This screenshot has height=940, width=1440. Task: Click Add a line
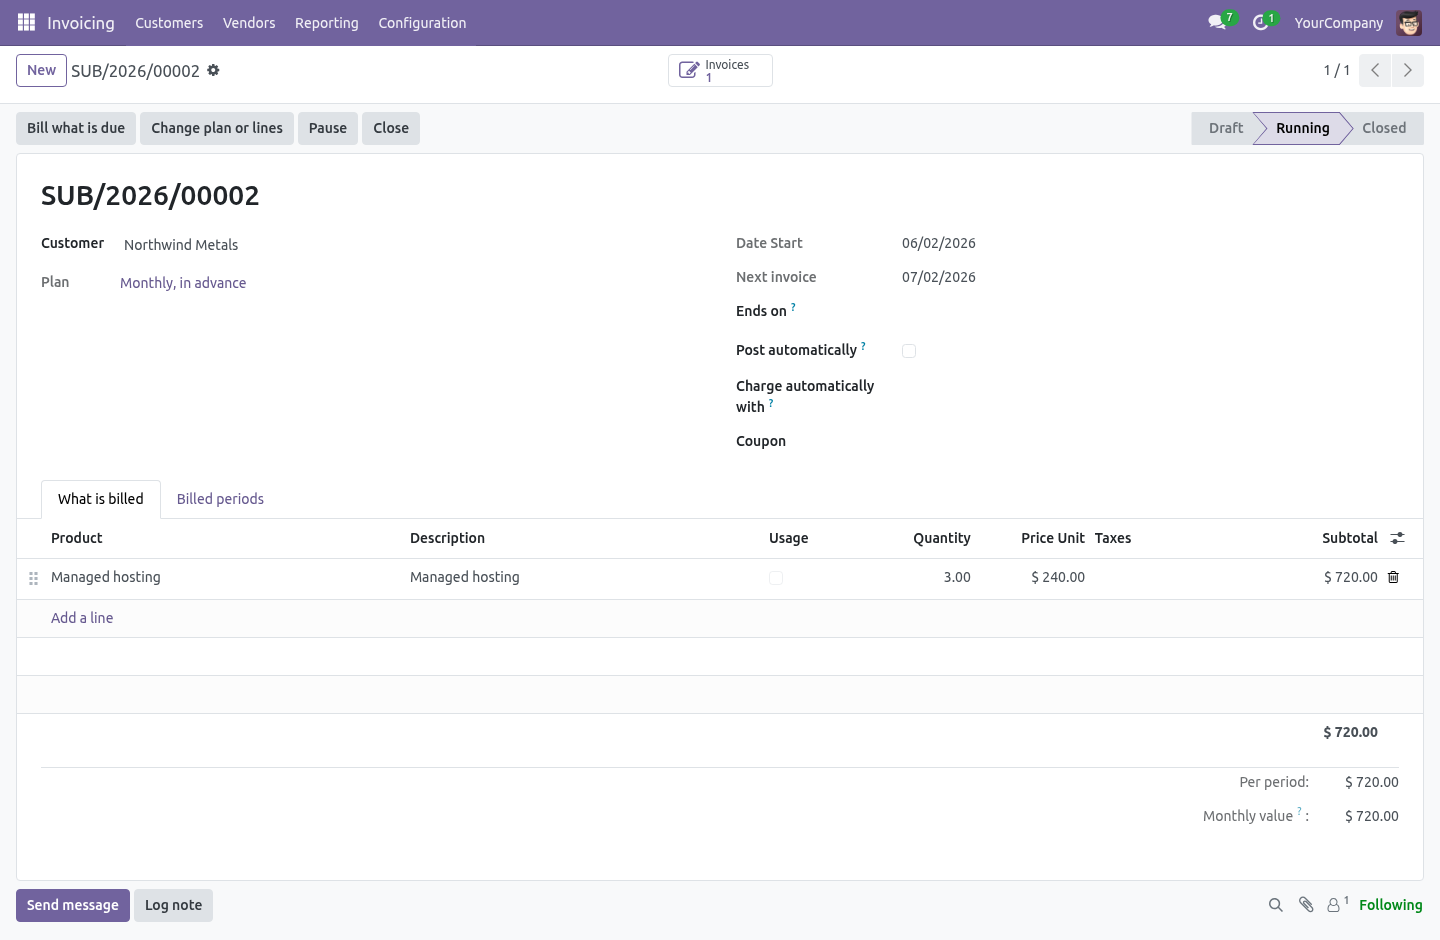[82, 618]
